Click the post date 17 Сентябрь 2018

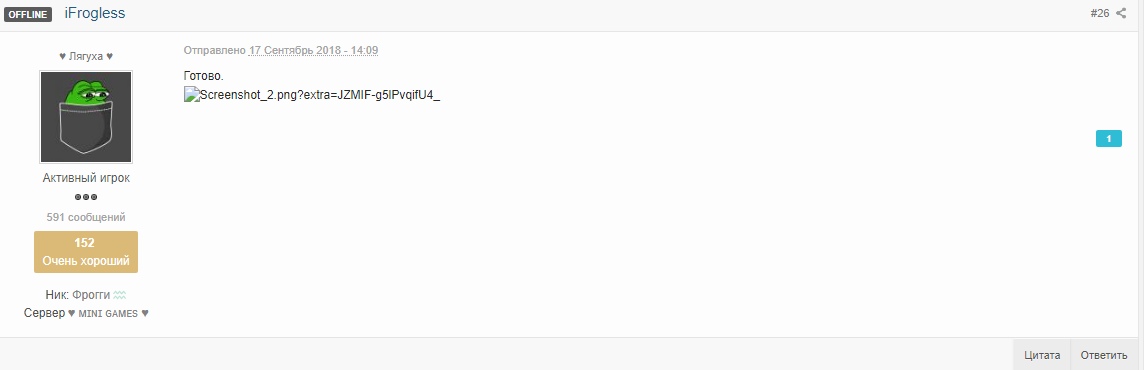click(314, 50)
